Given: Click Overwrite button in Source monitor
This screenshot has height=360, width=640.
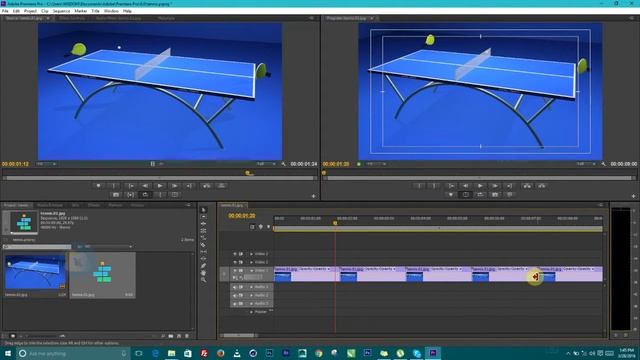Looking at the screenshot, I should (x=222, y=186).
